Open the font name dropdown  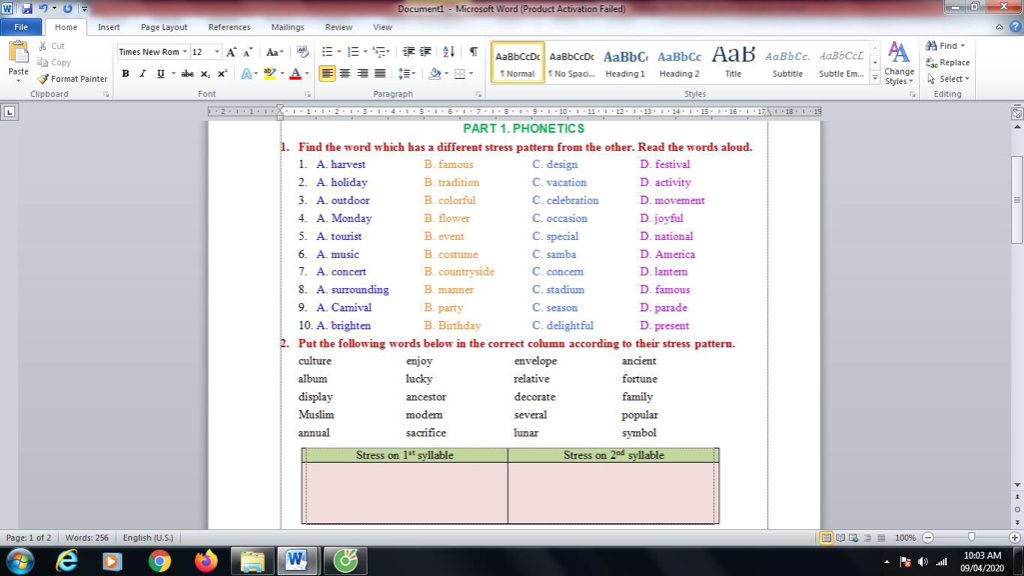click(185, 52)
